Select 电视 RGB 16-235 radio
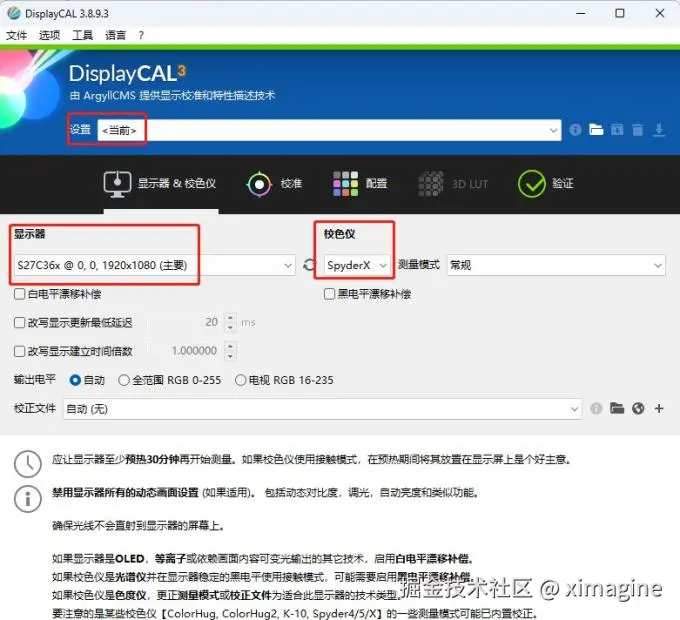The height and width of the screenshot is (620, 680). [240, 380]
